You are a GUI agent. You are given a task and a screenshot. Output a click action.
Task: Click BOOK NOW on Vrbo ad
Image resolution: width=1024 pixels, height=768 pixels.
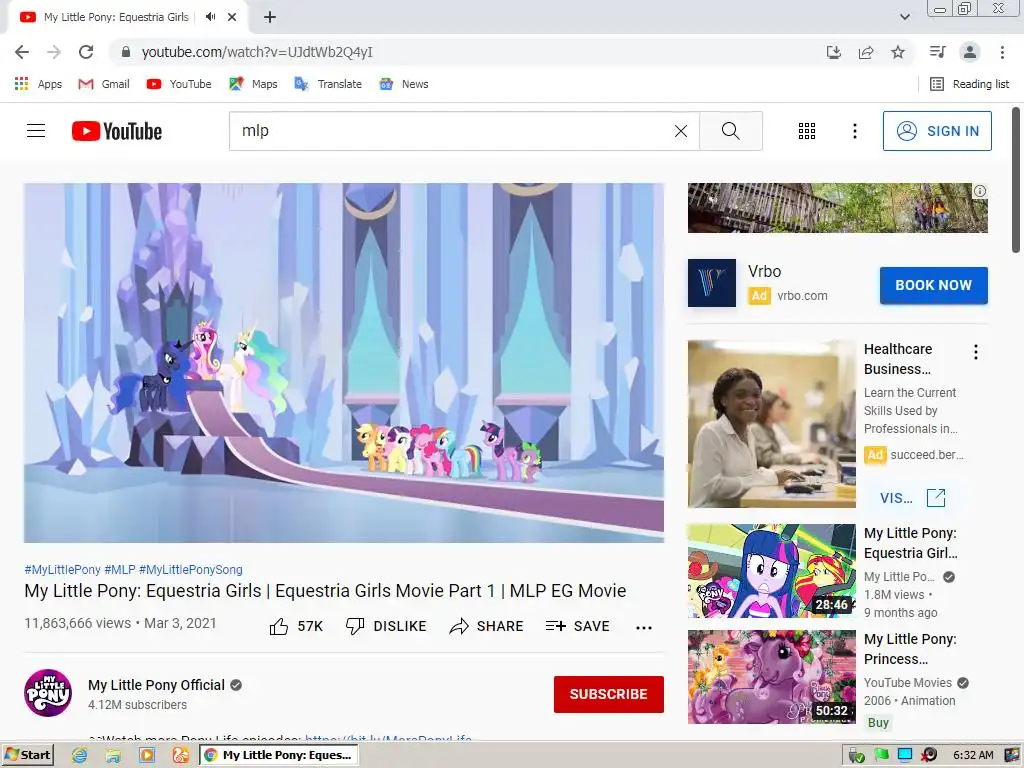(933, 285)
